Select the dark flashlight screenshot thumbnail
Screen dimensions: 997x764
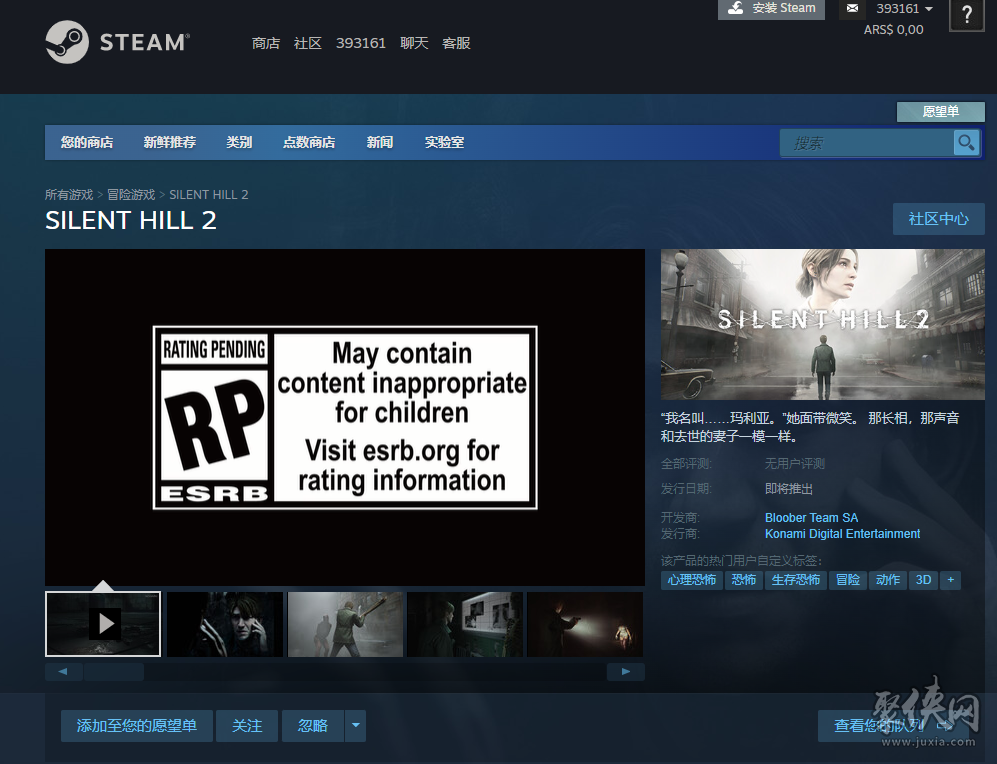point(585,624)
